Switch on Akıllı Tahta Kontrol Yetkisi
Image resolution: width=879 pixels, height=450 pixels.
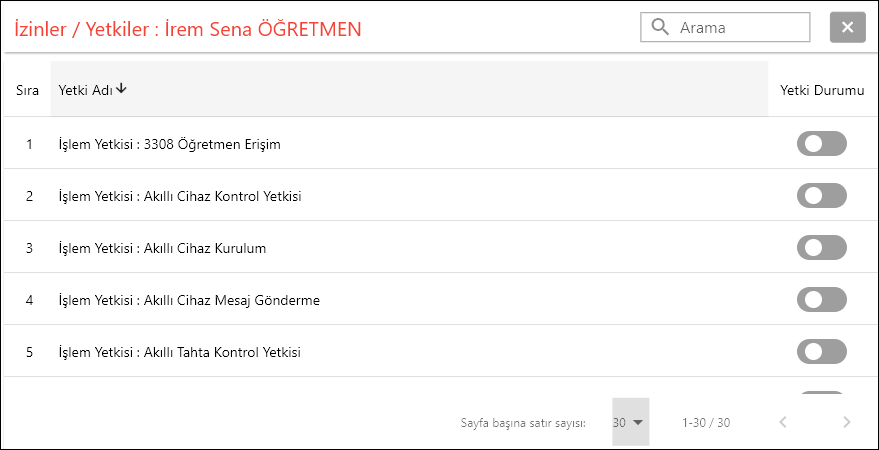click(821, 352)
